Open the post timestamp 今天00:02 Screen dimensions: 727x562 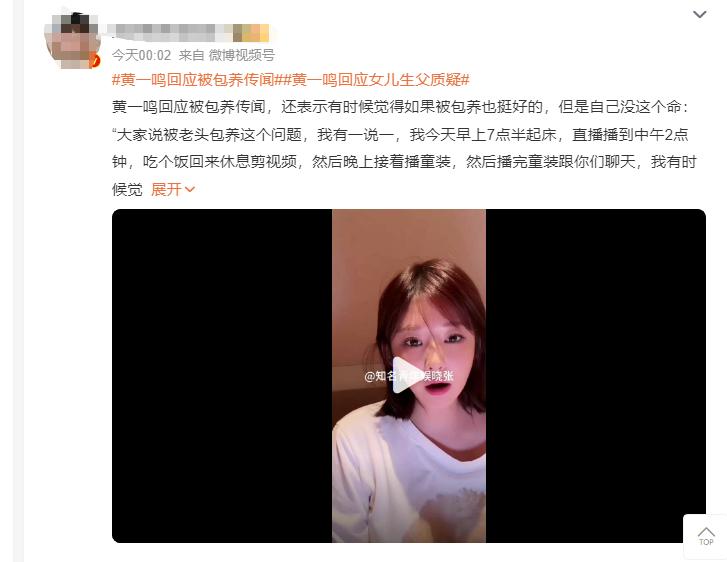[x=141, y=55]
